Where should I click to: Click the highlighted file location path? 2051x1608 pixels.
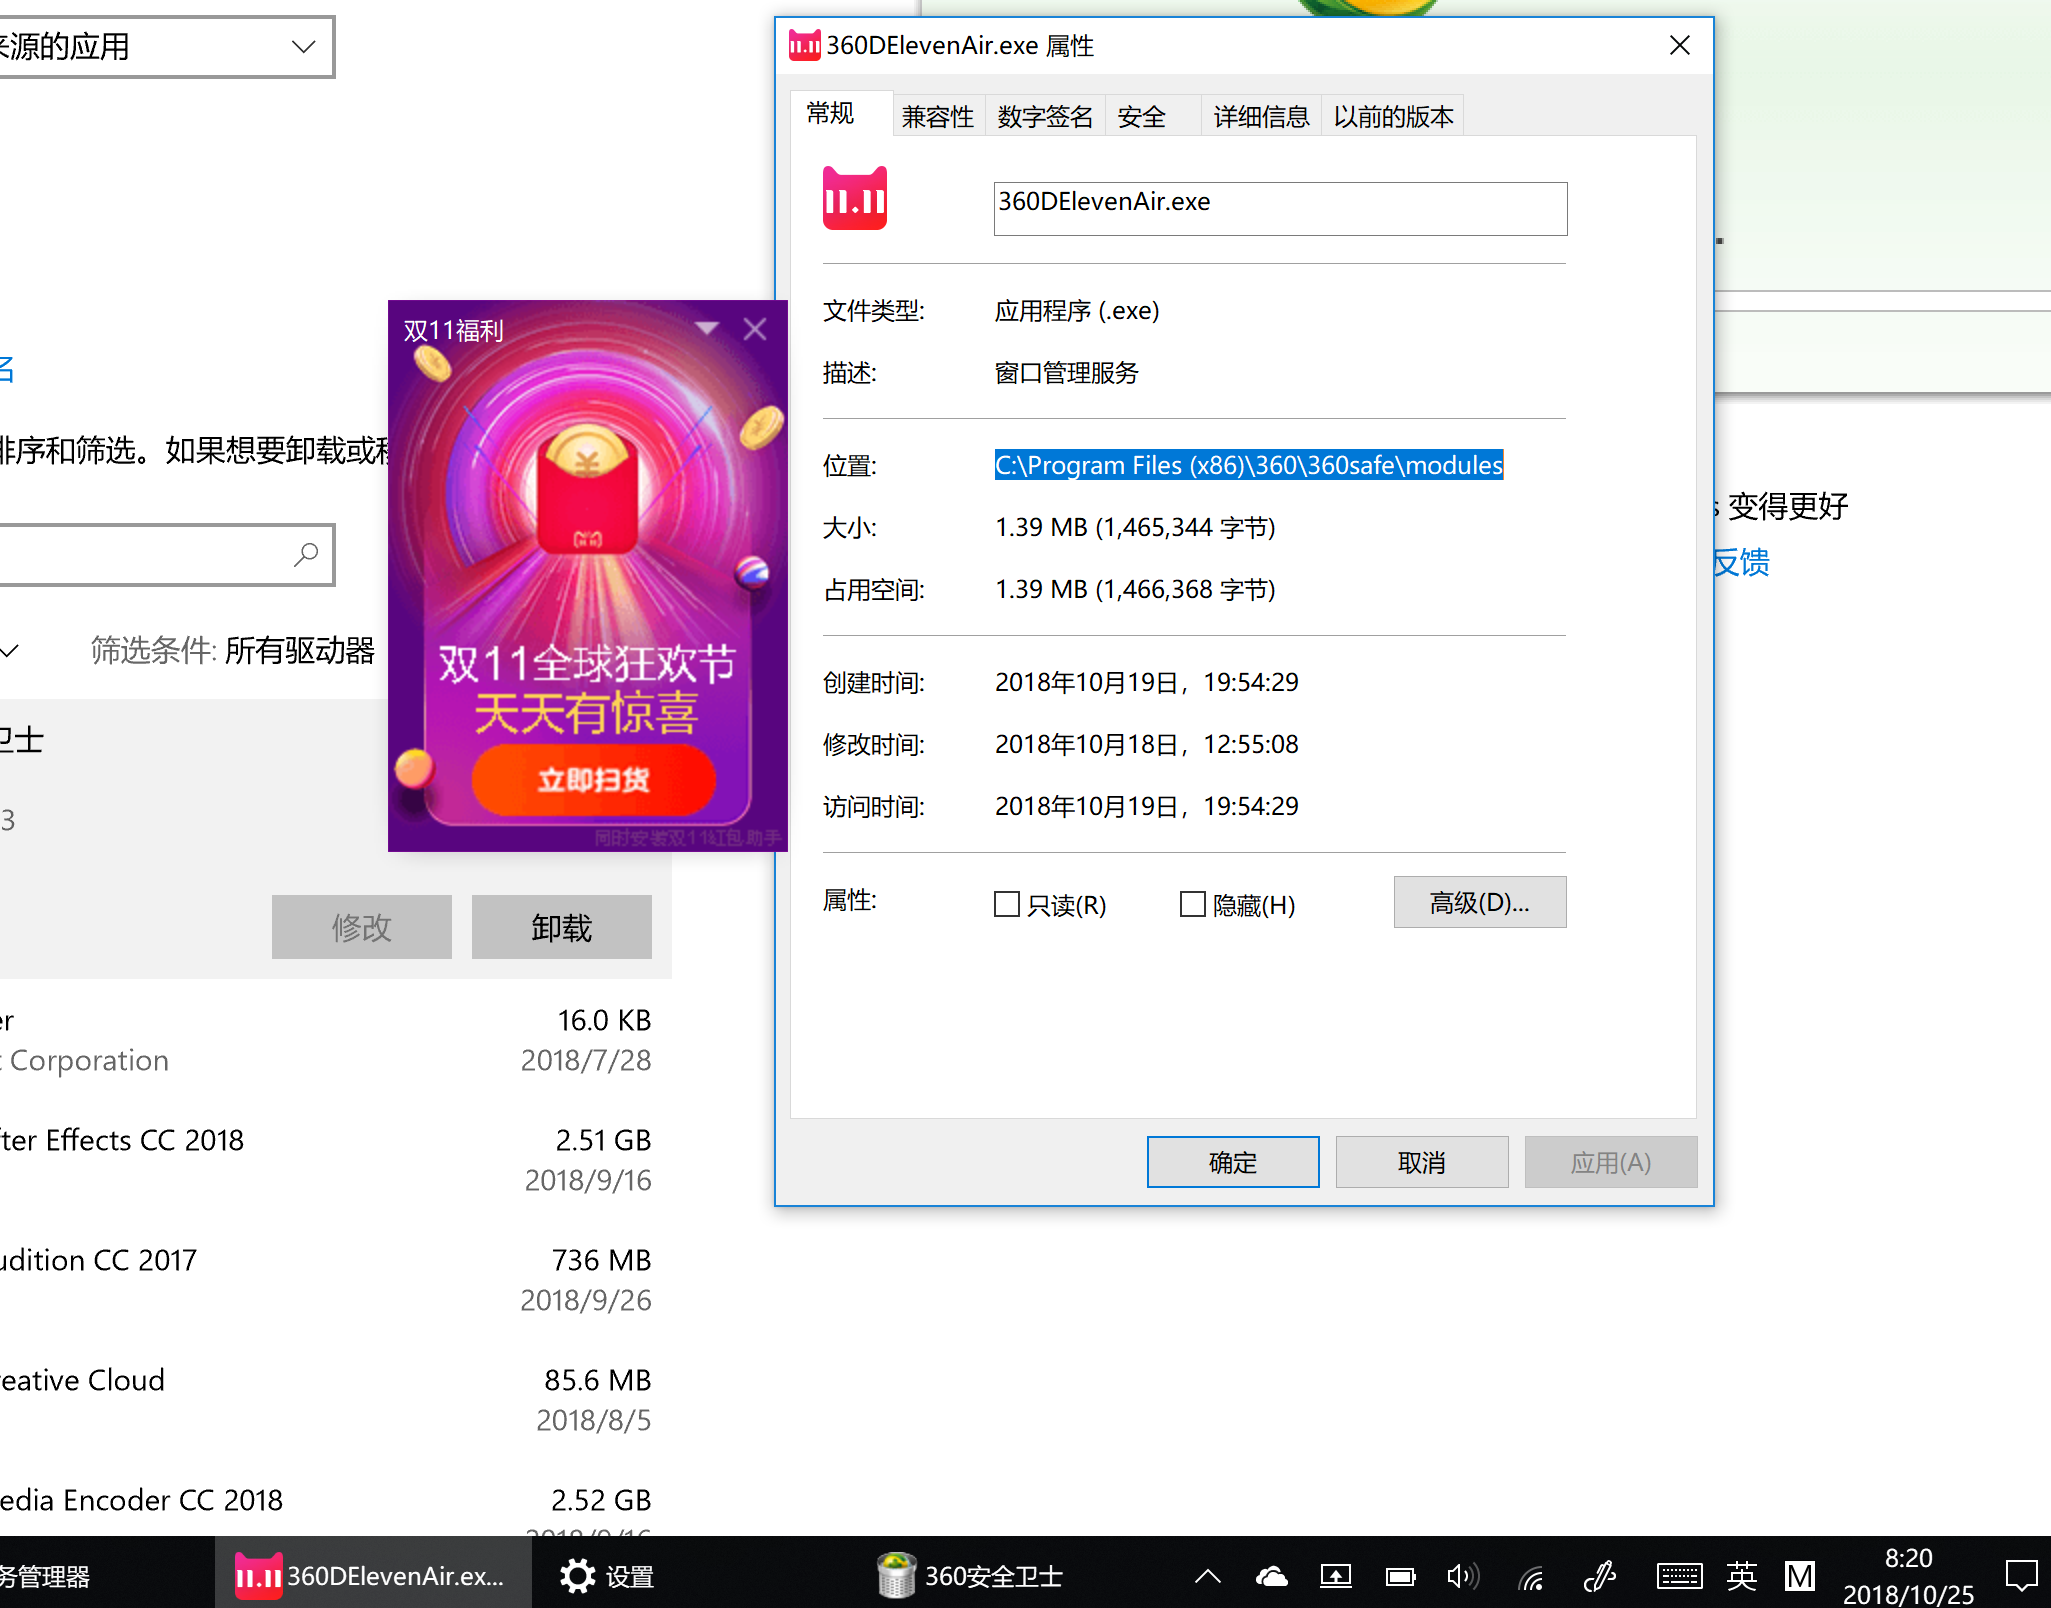coord(1249,465)
